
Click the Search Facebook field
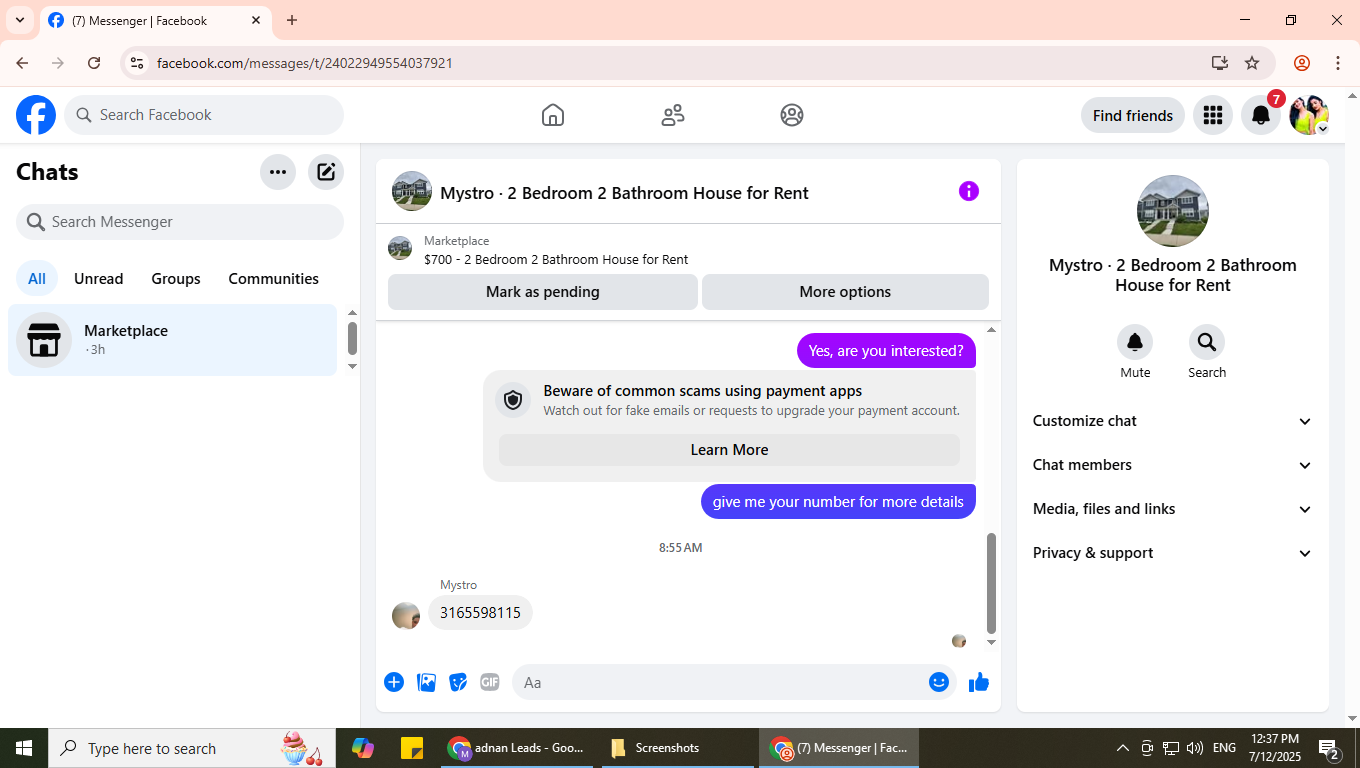(x=204, y=115)
